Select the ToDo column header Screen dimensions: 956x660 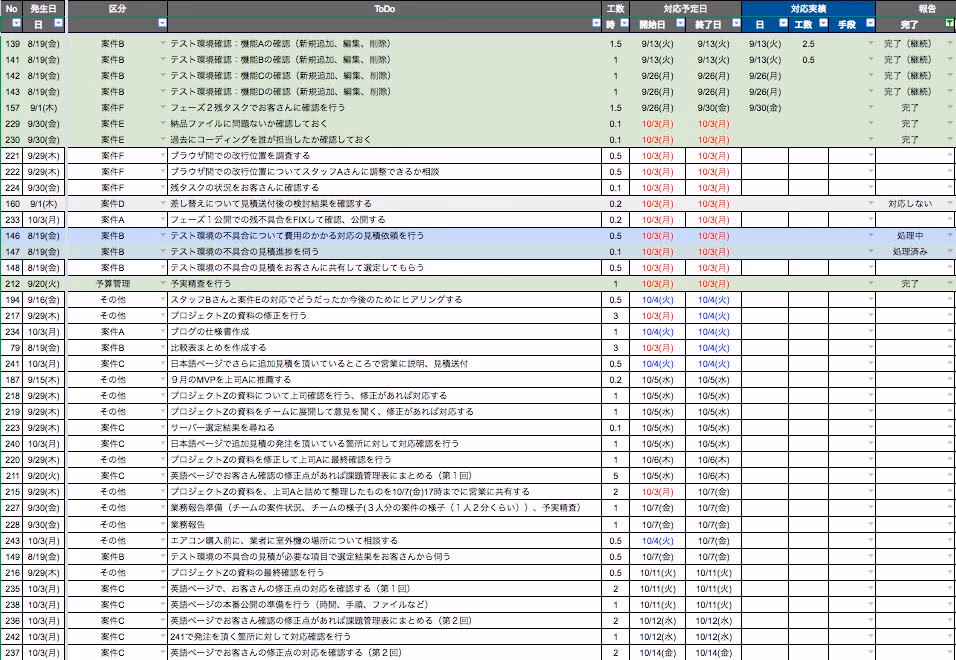click(384, 7)
